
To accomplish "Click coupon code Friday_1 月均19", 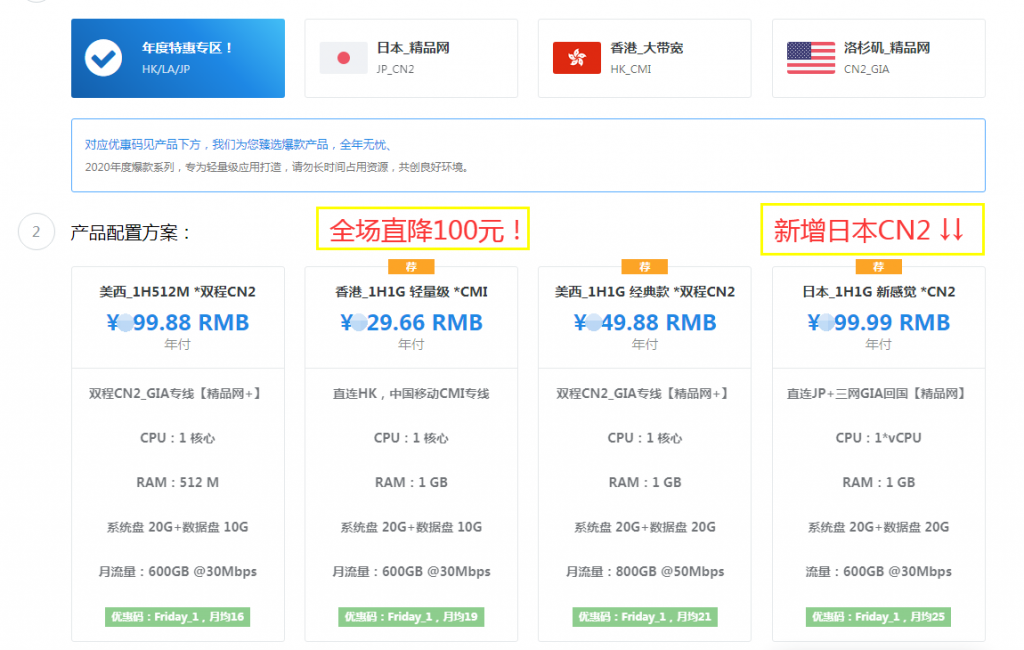I will click(411, 617).
